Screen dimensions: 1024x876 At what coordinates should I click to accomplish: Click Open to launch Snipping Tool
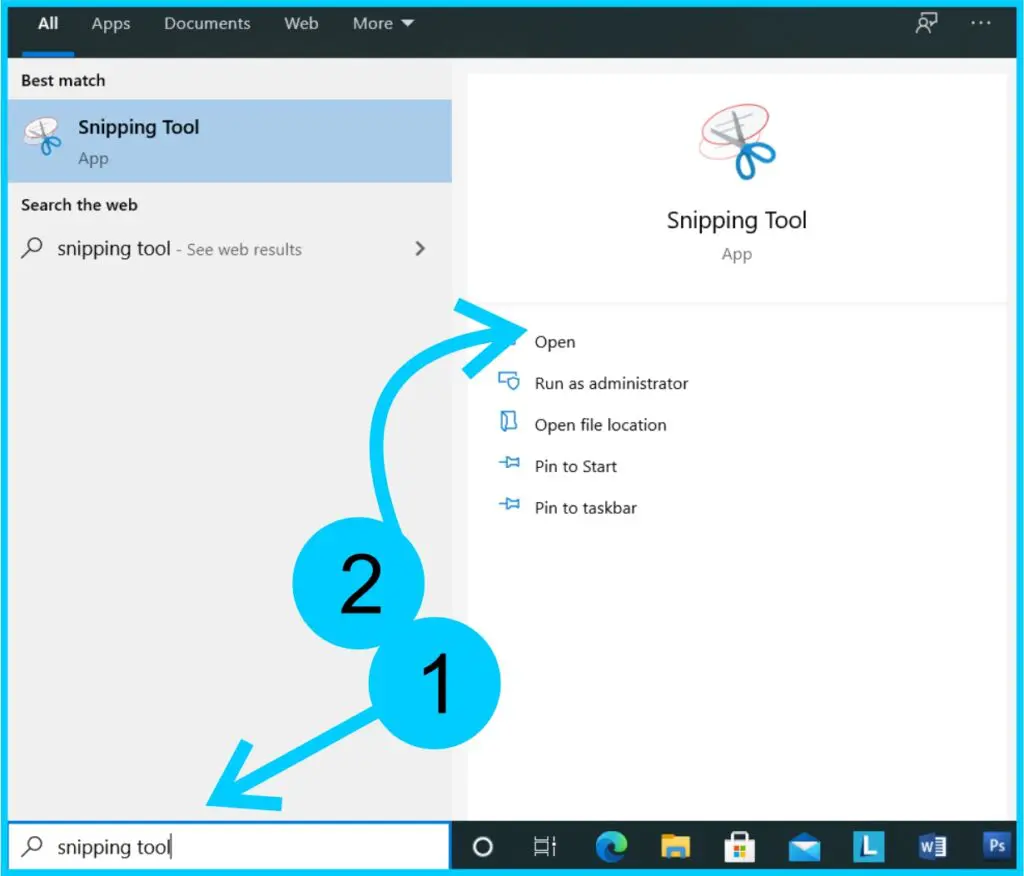pos(554,342)
